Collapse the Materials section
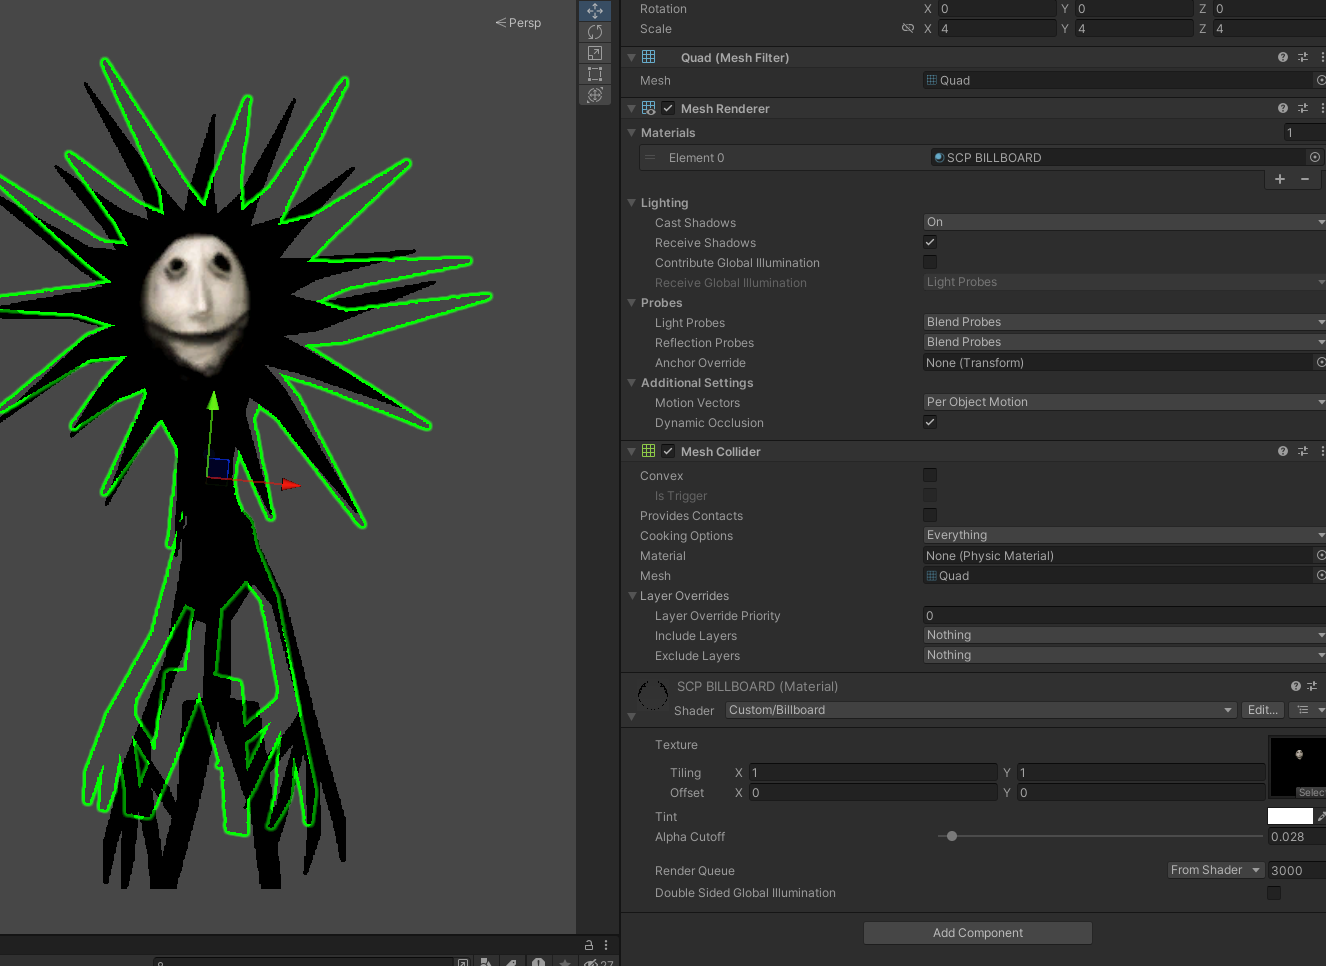This screenshot has width=1326, height=966. pos(631,132)
